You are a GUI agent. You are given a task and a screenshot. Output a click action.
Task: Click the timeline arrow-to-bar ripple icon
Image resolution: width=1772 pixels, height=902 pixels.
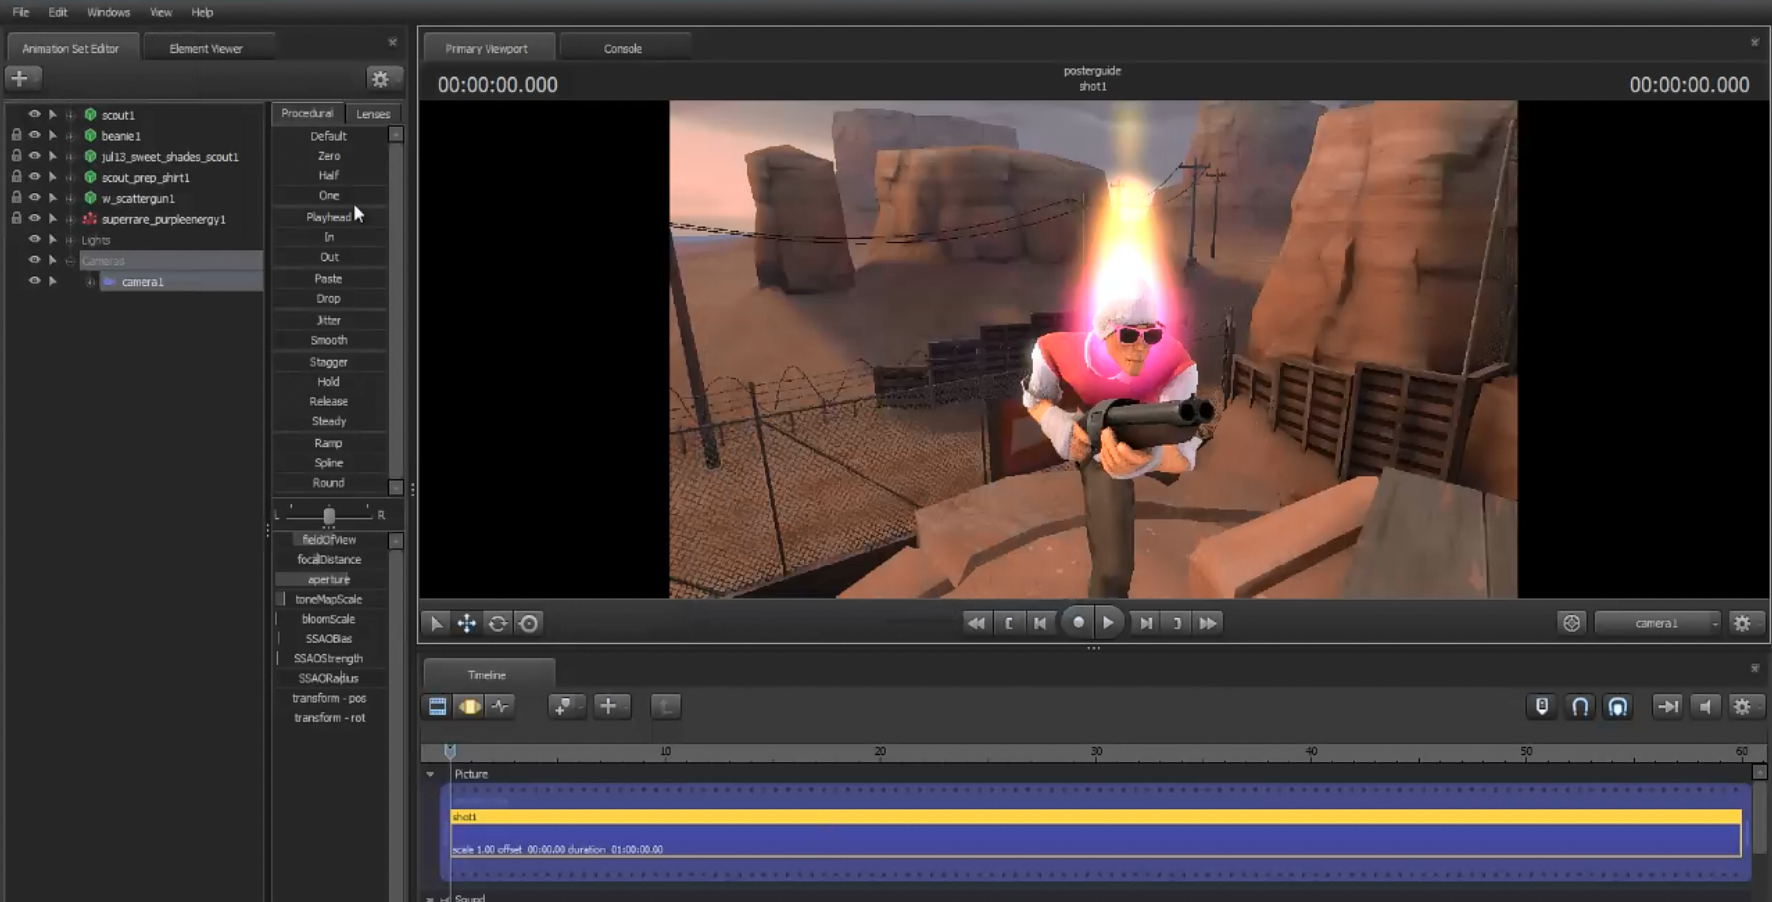coord(1667,706)
